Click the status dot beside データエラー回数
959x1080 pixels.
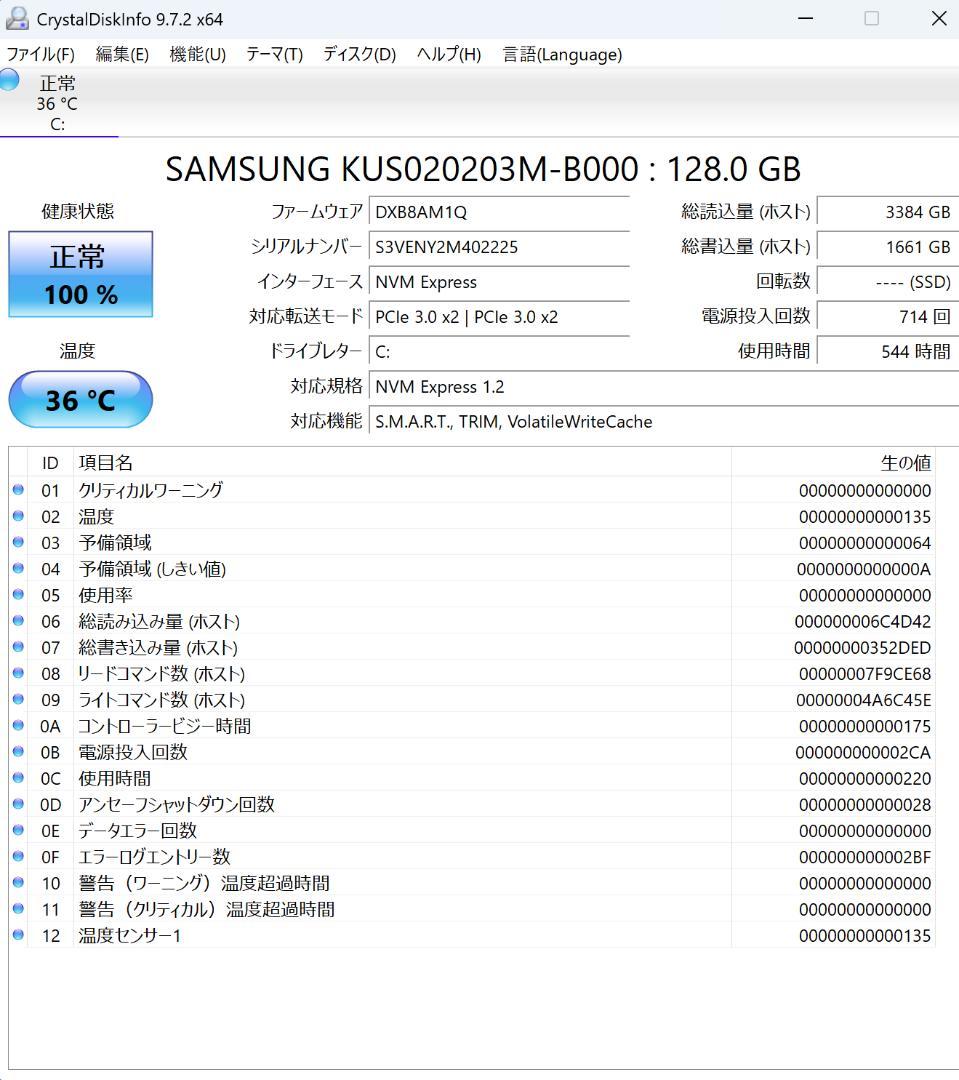click(19, 830)
